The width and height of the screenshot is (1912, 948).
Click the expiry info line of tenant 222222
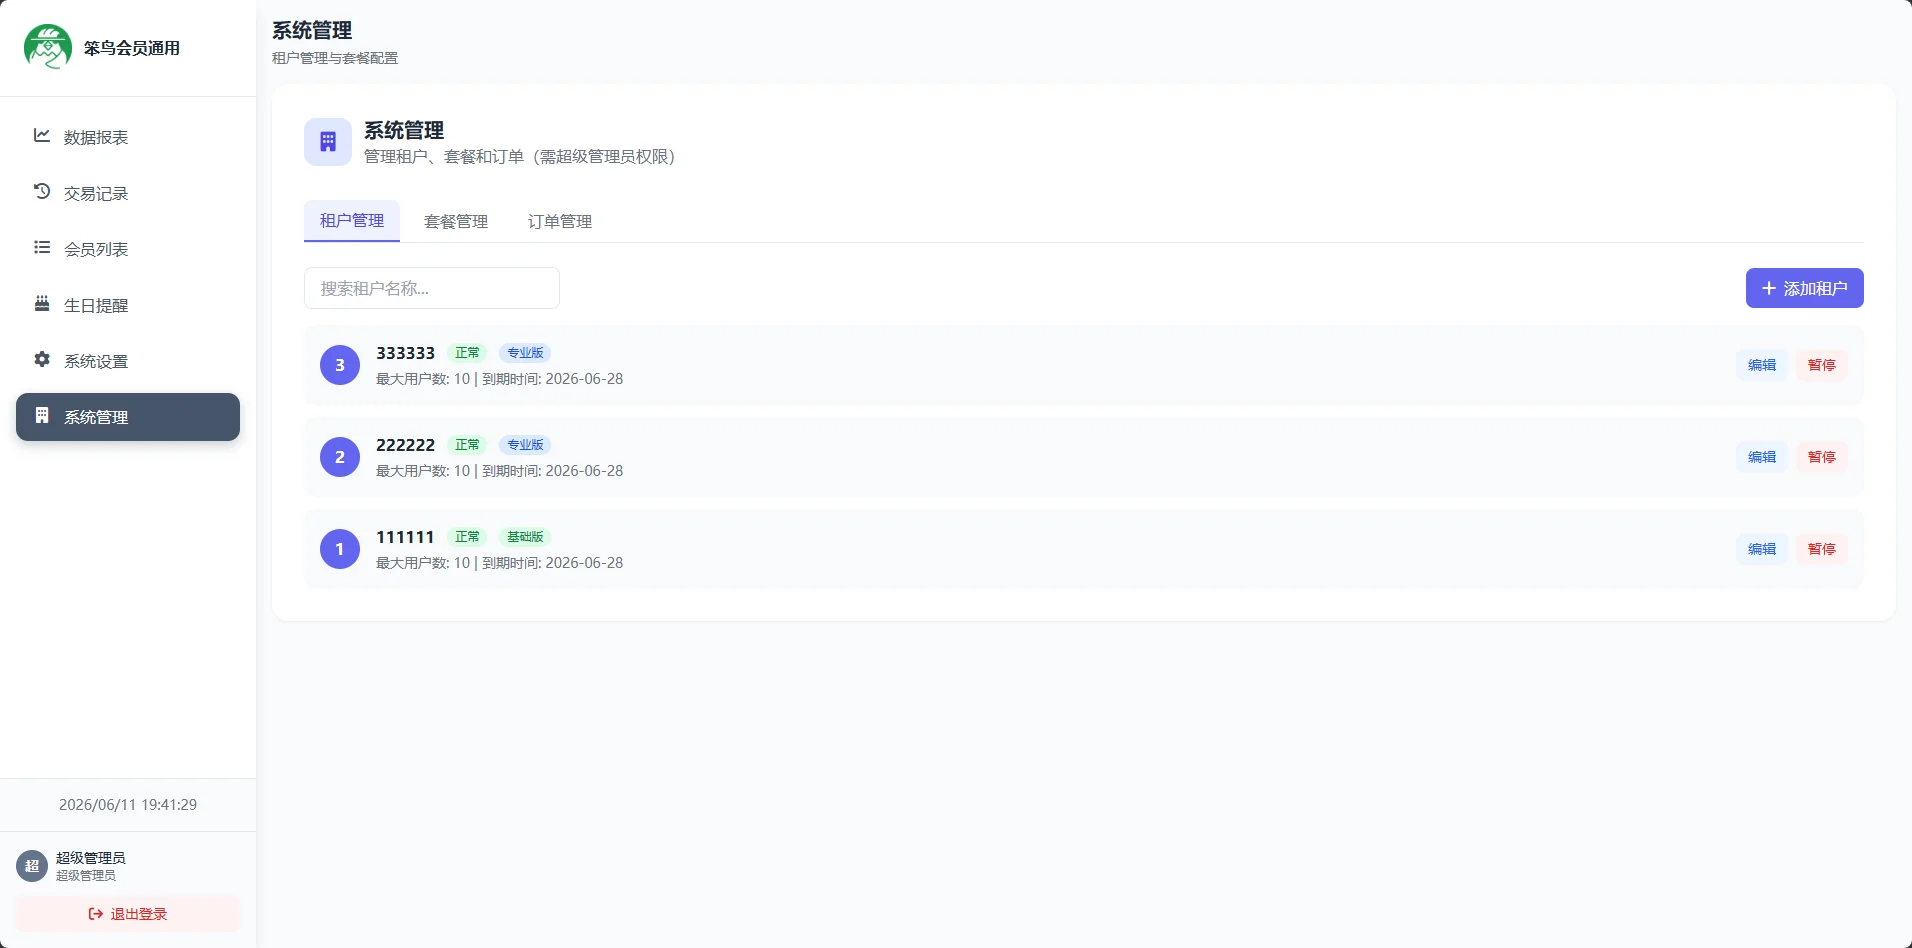pyautogui.click(x=499, y=471)
